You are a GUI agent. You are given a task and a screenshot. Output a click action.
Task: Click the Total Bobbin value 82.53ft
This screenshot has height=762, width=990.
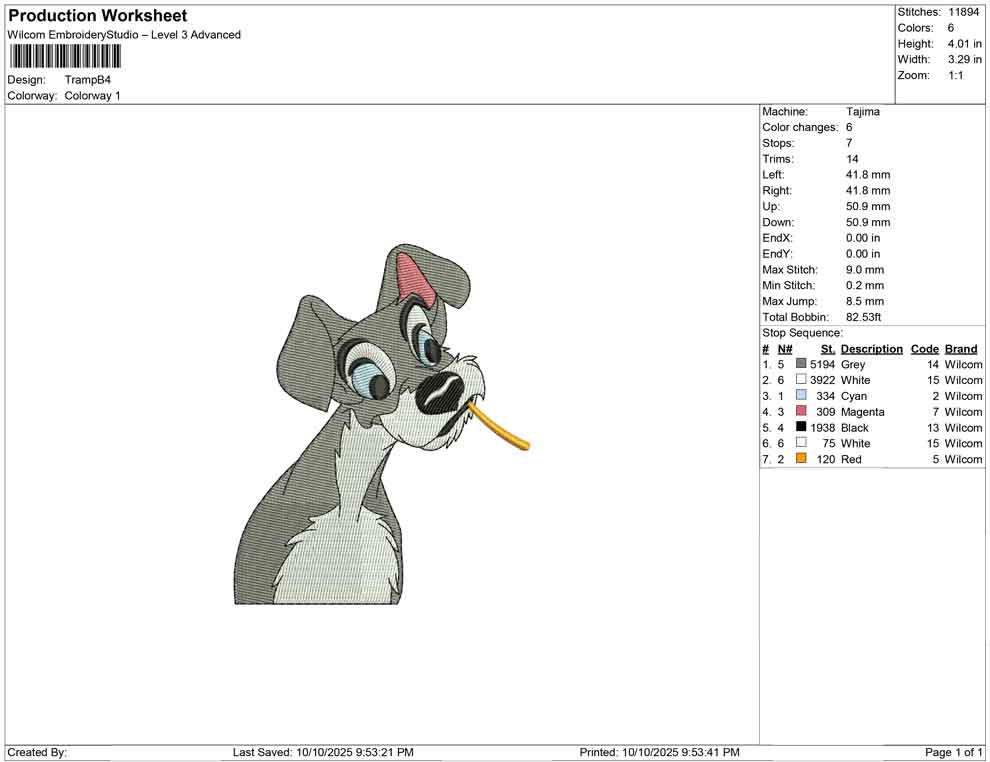click(864, 317)
